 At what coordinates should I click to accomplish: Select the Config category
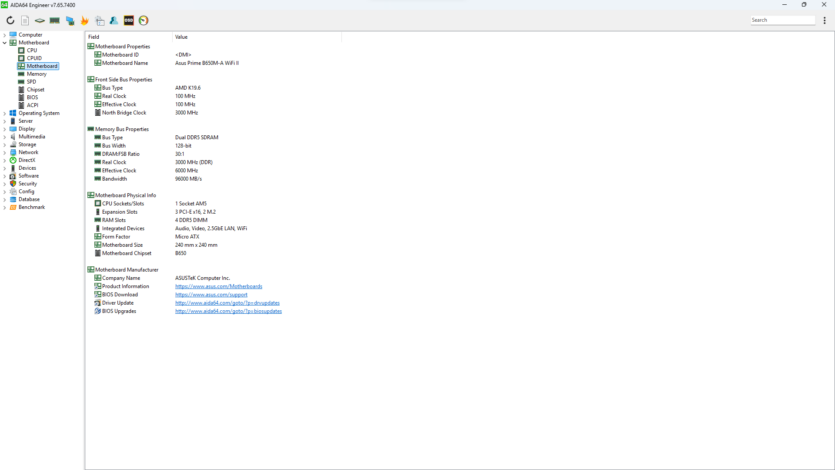[x=26, y=192]
